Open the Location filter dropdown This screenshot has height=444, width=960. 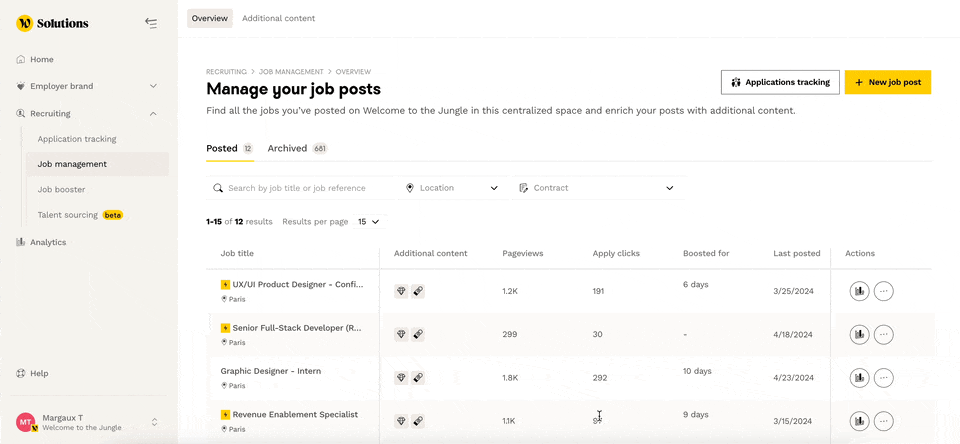coord(452,188)
